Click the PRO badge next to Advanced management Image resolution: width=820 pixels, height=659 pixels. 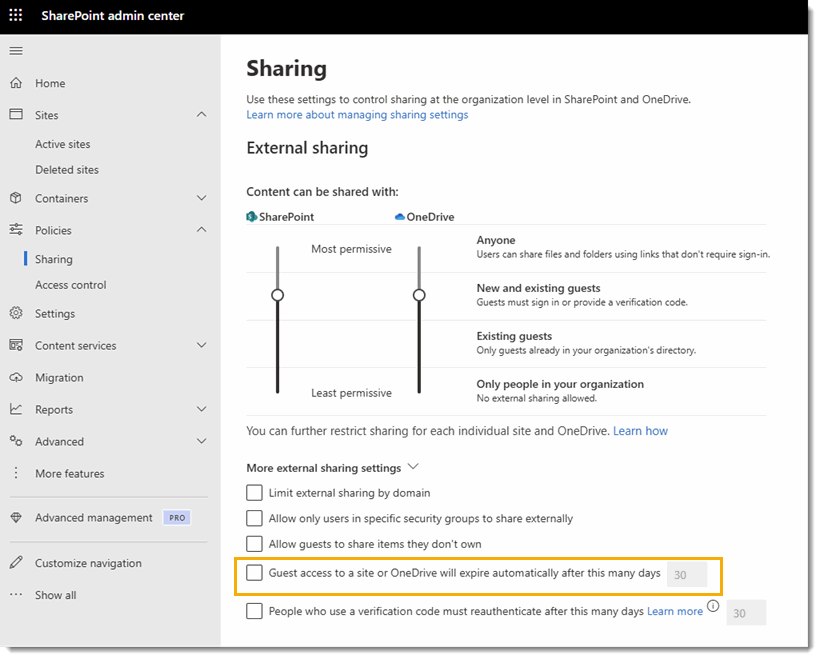coord(177,518)
